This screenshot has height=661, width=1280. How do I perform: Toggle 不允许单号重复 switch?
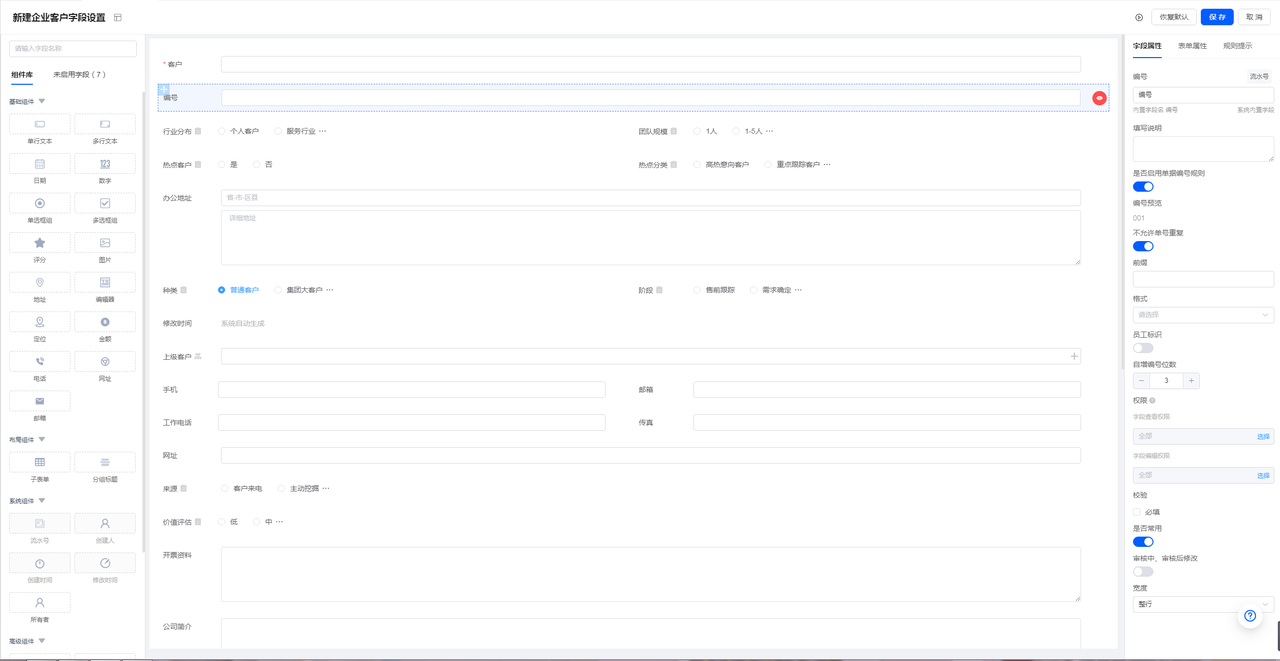pos(1143,246)
